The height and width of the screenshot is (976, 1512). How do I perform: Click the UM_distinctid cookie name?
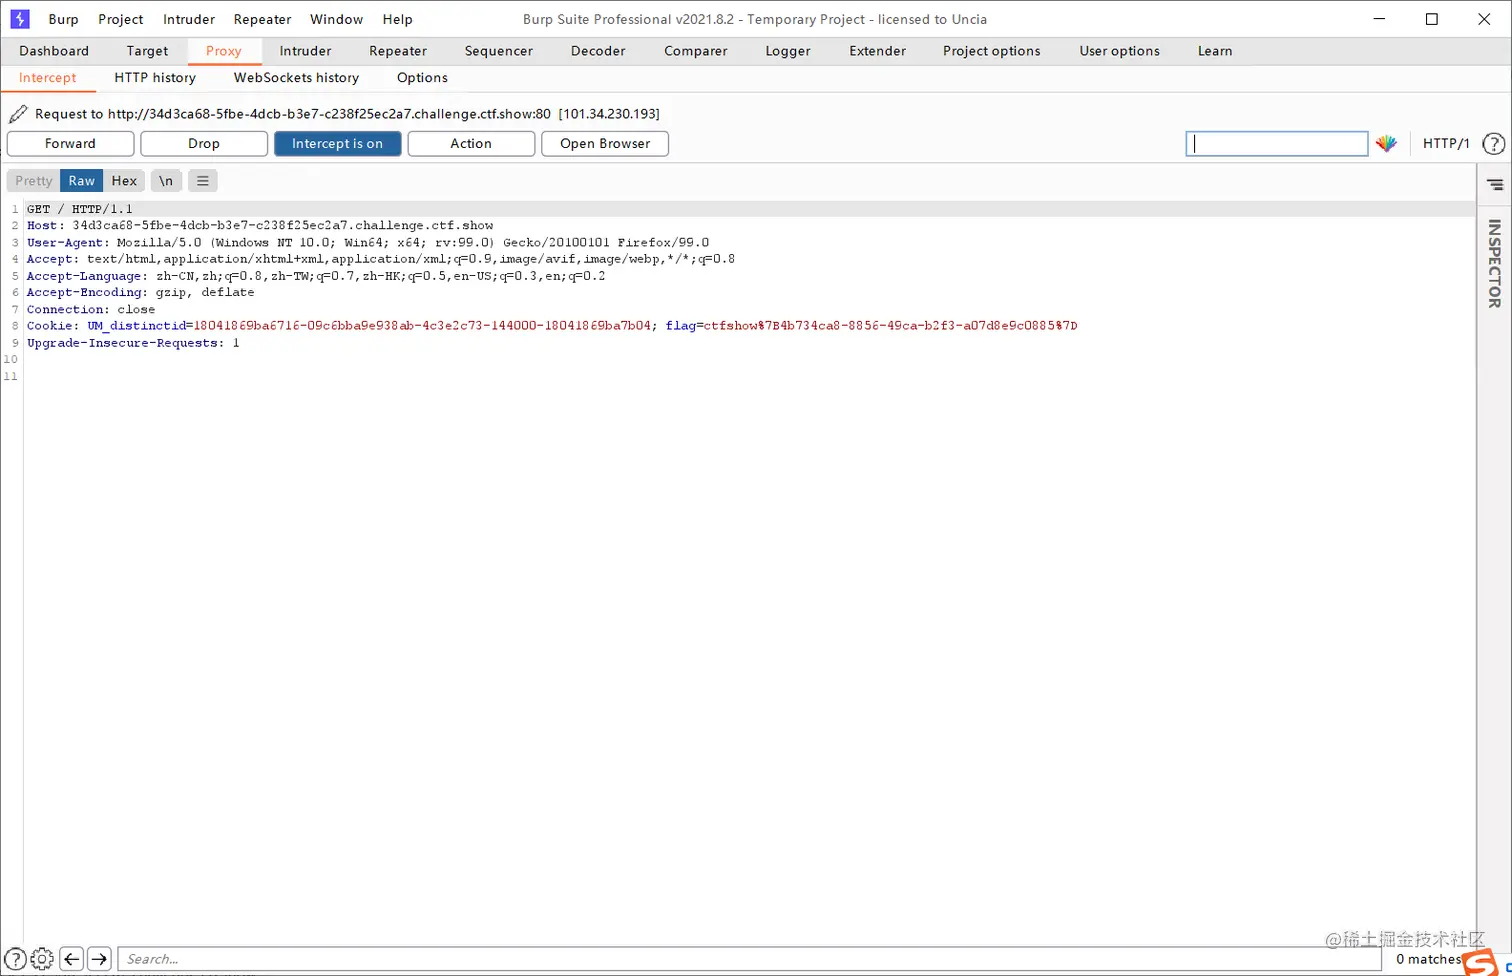click(x=136, y=326)
